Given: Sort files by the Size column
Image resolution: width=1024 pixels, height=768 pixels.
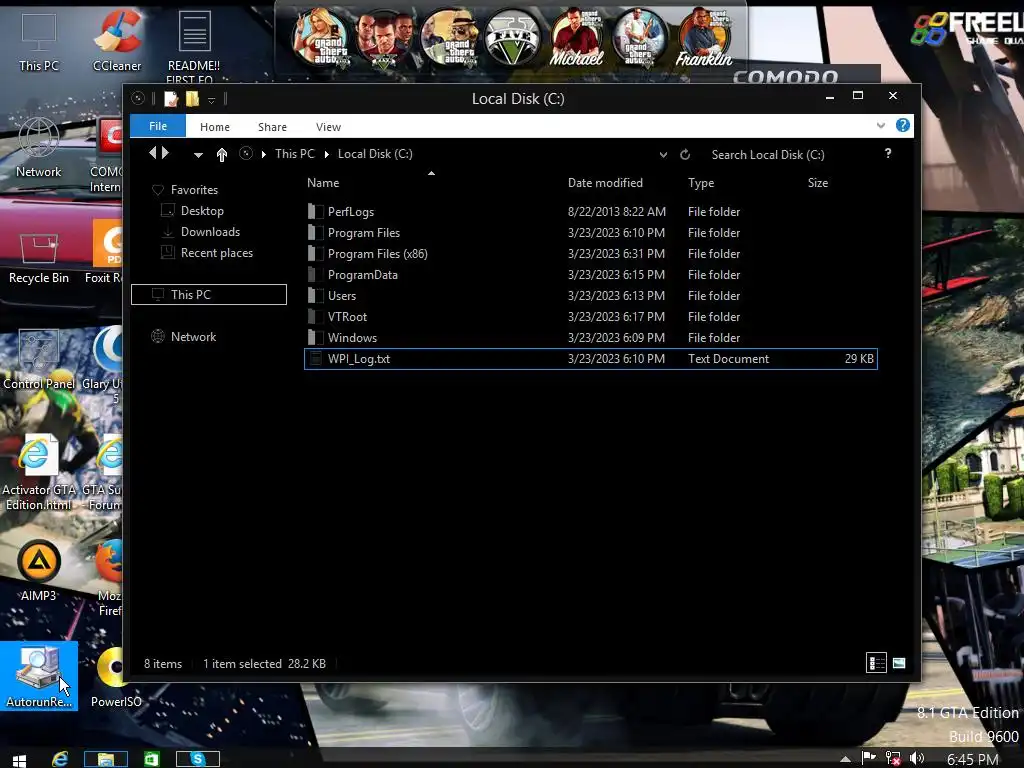Looking at the screenshot, I should coord(818,183).
